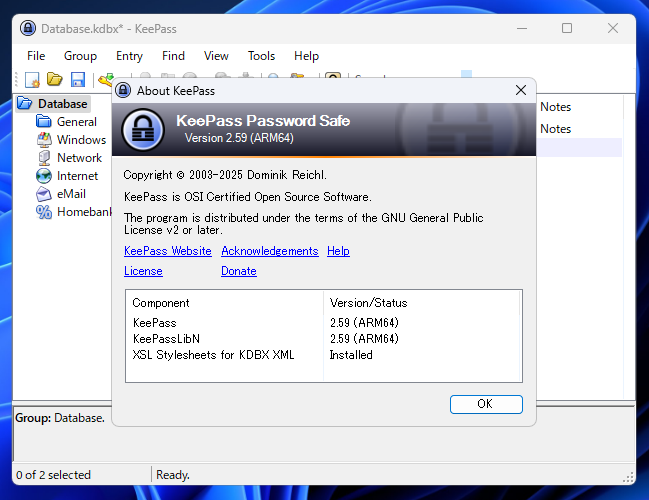Click the second Notes cell in entry list
Image resolution: width=649 pixels, height=500 pixels.
(x=555, y=129)
